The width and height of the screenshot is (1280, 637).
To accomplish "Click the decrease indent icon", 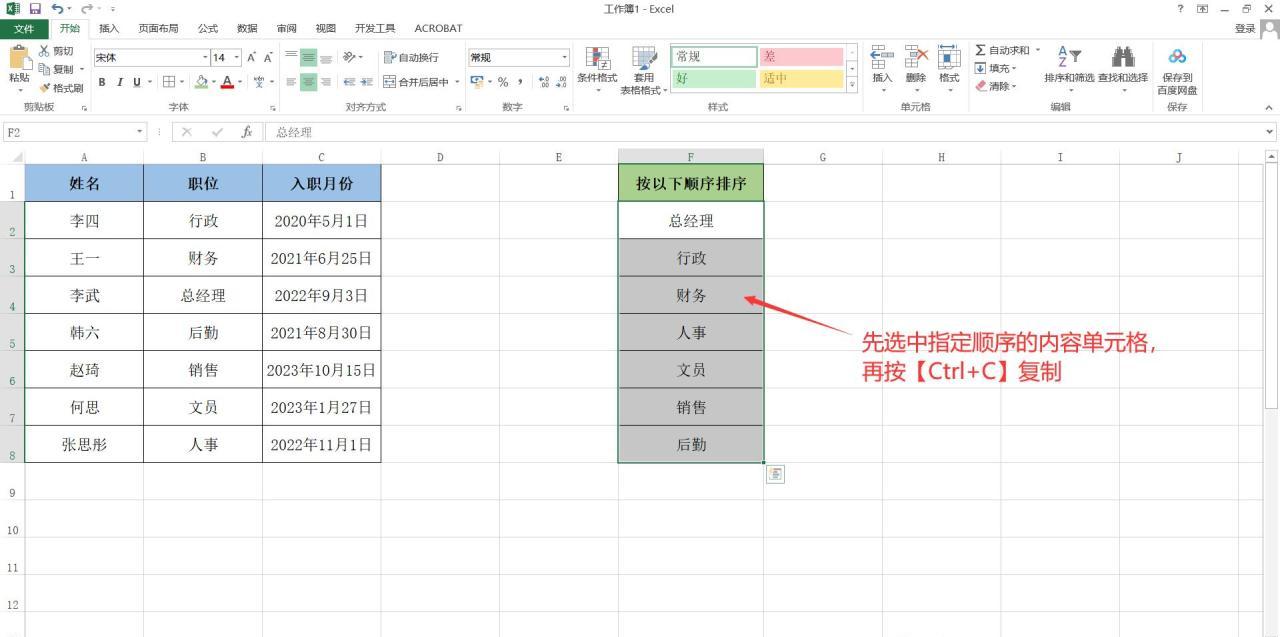I will [x=350, y=82].
